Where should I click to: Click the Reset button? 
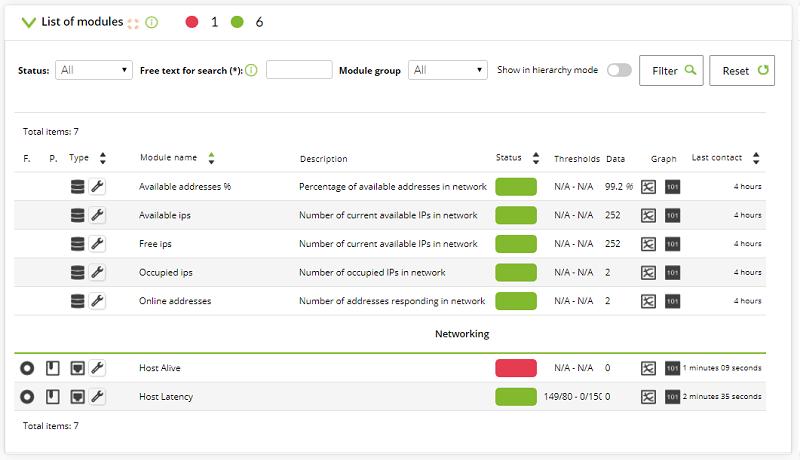pyautogui.click(x=742, y=70)
